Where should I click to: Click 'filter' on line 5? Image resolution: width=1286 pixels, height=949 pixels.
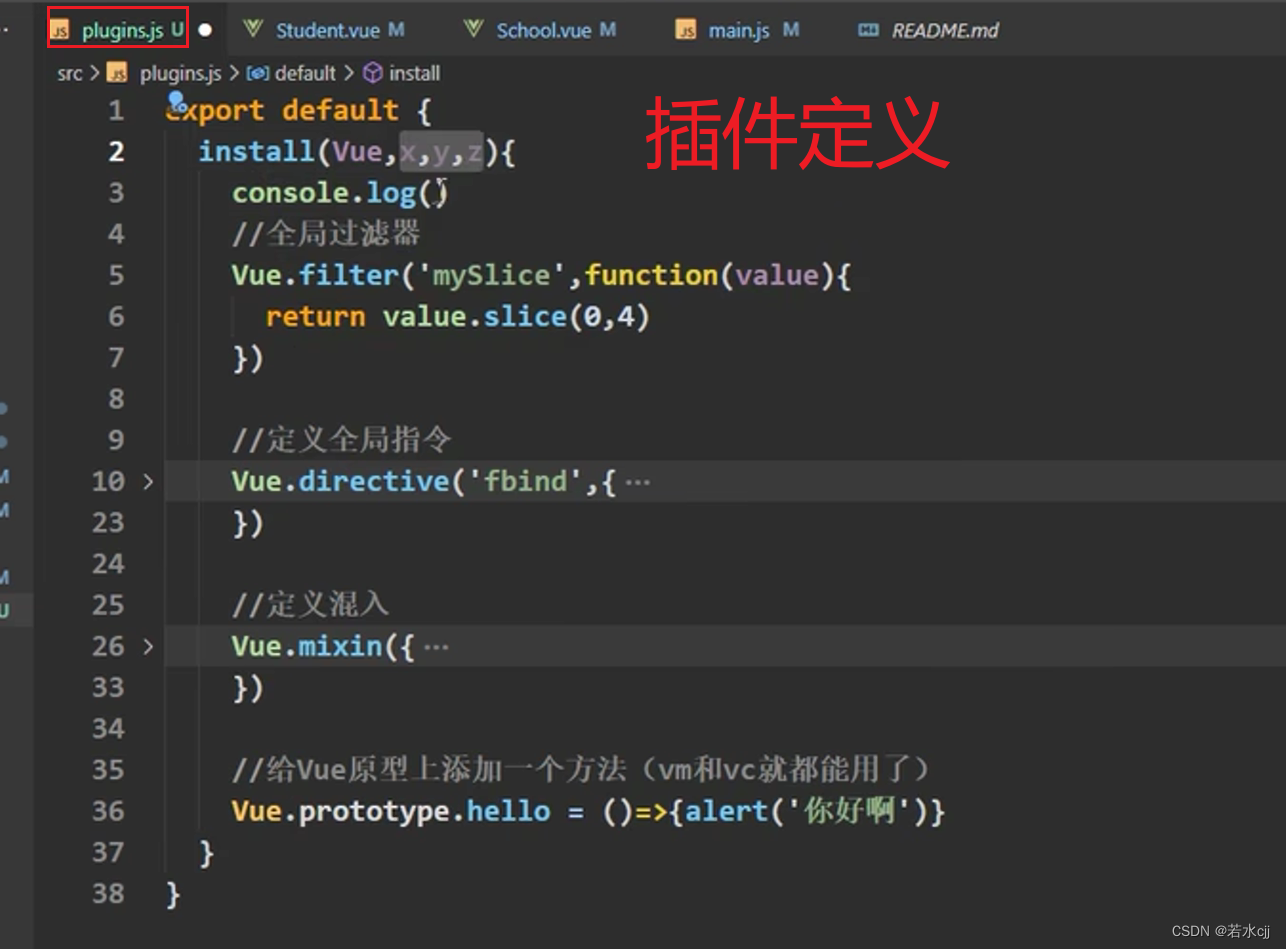pyautogui.click(x=349, y=275)
